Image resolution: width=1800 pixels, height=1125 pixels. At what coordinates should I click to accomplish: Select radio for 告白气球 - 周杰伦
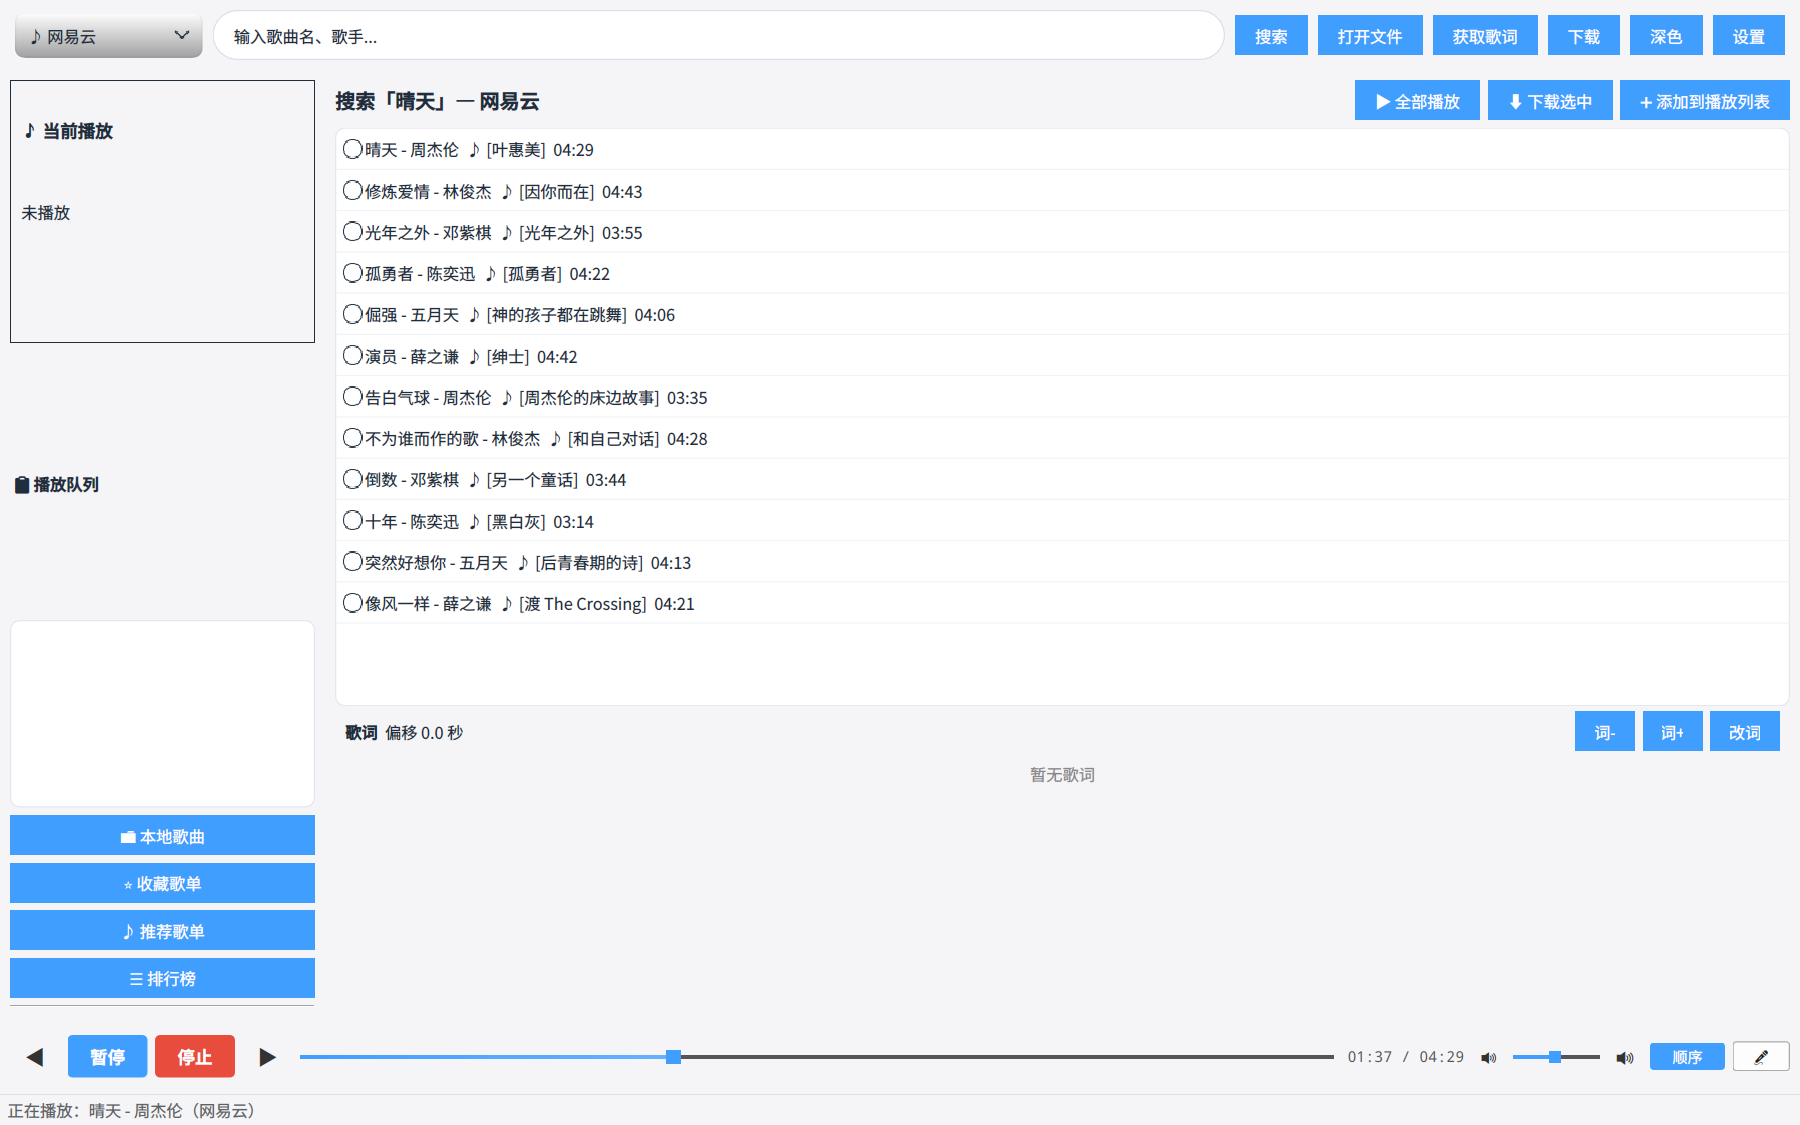[x=352, y=396]
